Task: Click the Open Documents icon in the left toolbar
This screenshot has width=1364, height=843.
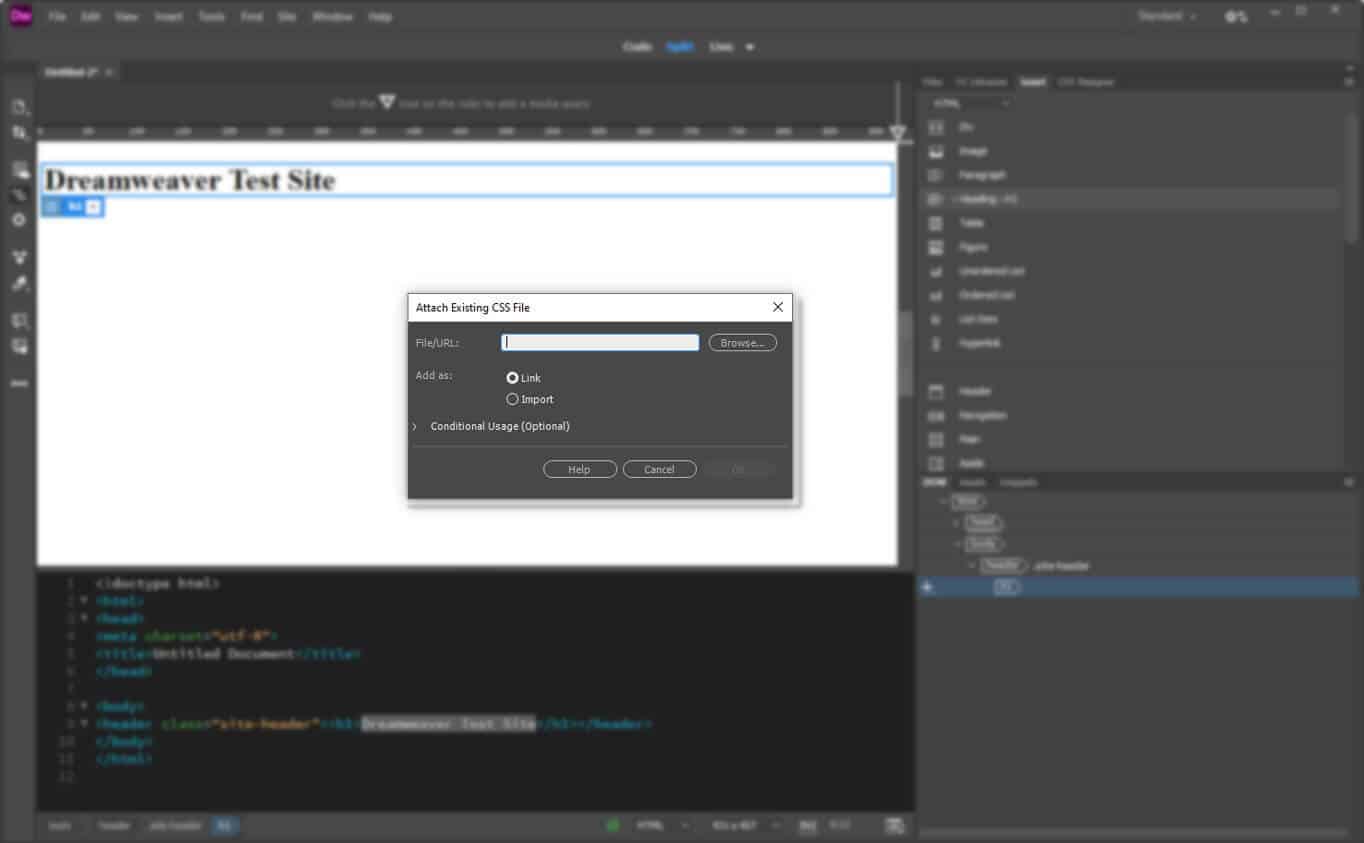Action: tap(20, 107)
